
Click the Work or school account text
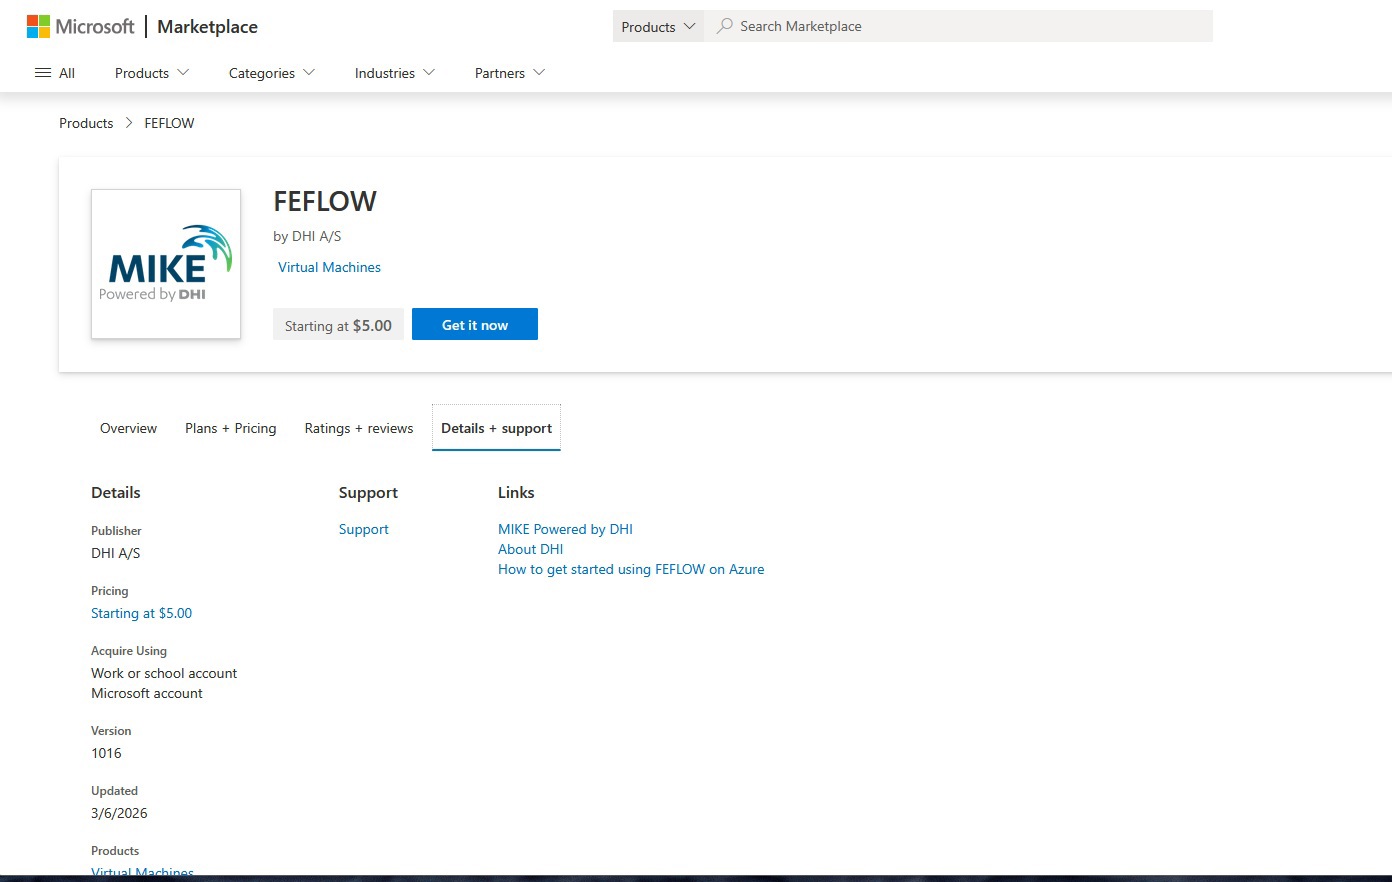(x=164, y=673)
